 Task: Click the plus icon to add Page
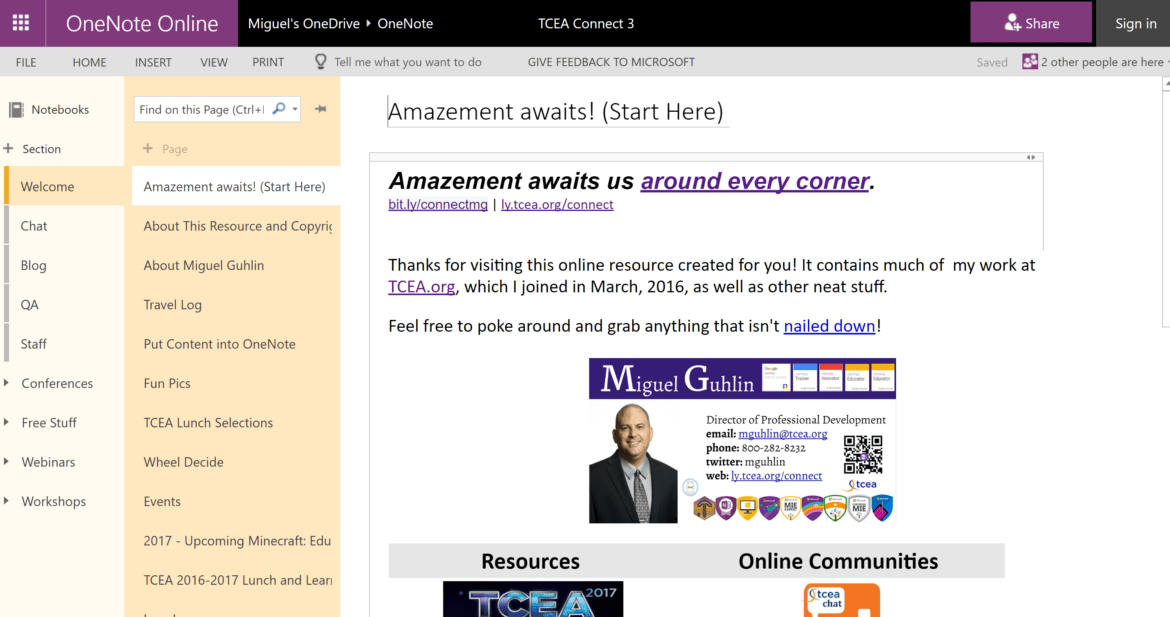tap(148, 149)
